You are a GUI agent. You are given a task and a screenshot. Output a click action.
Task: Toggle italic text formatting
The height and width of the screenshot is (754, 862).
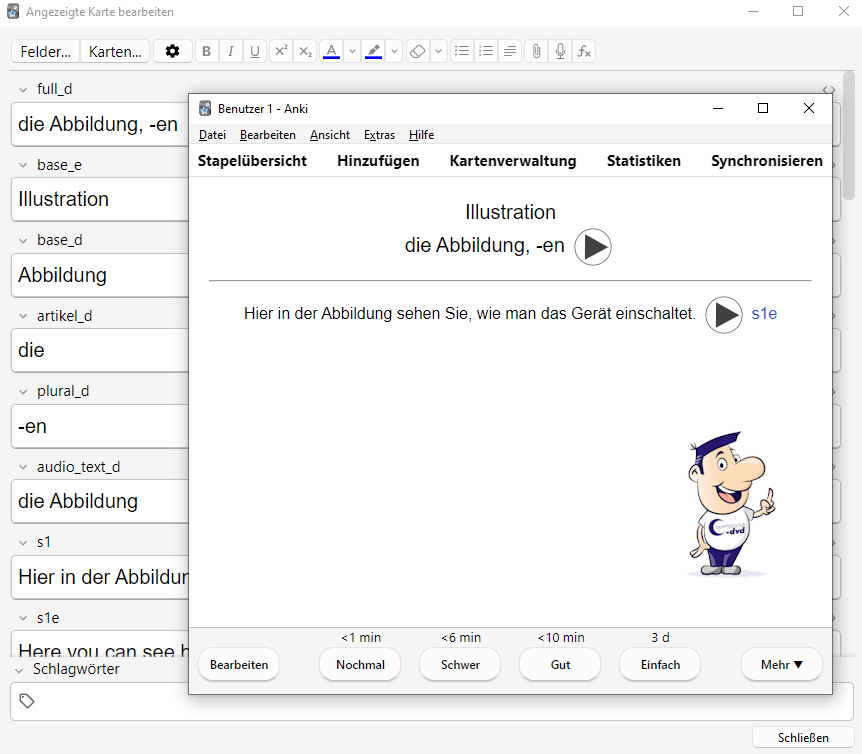[231, 51]
